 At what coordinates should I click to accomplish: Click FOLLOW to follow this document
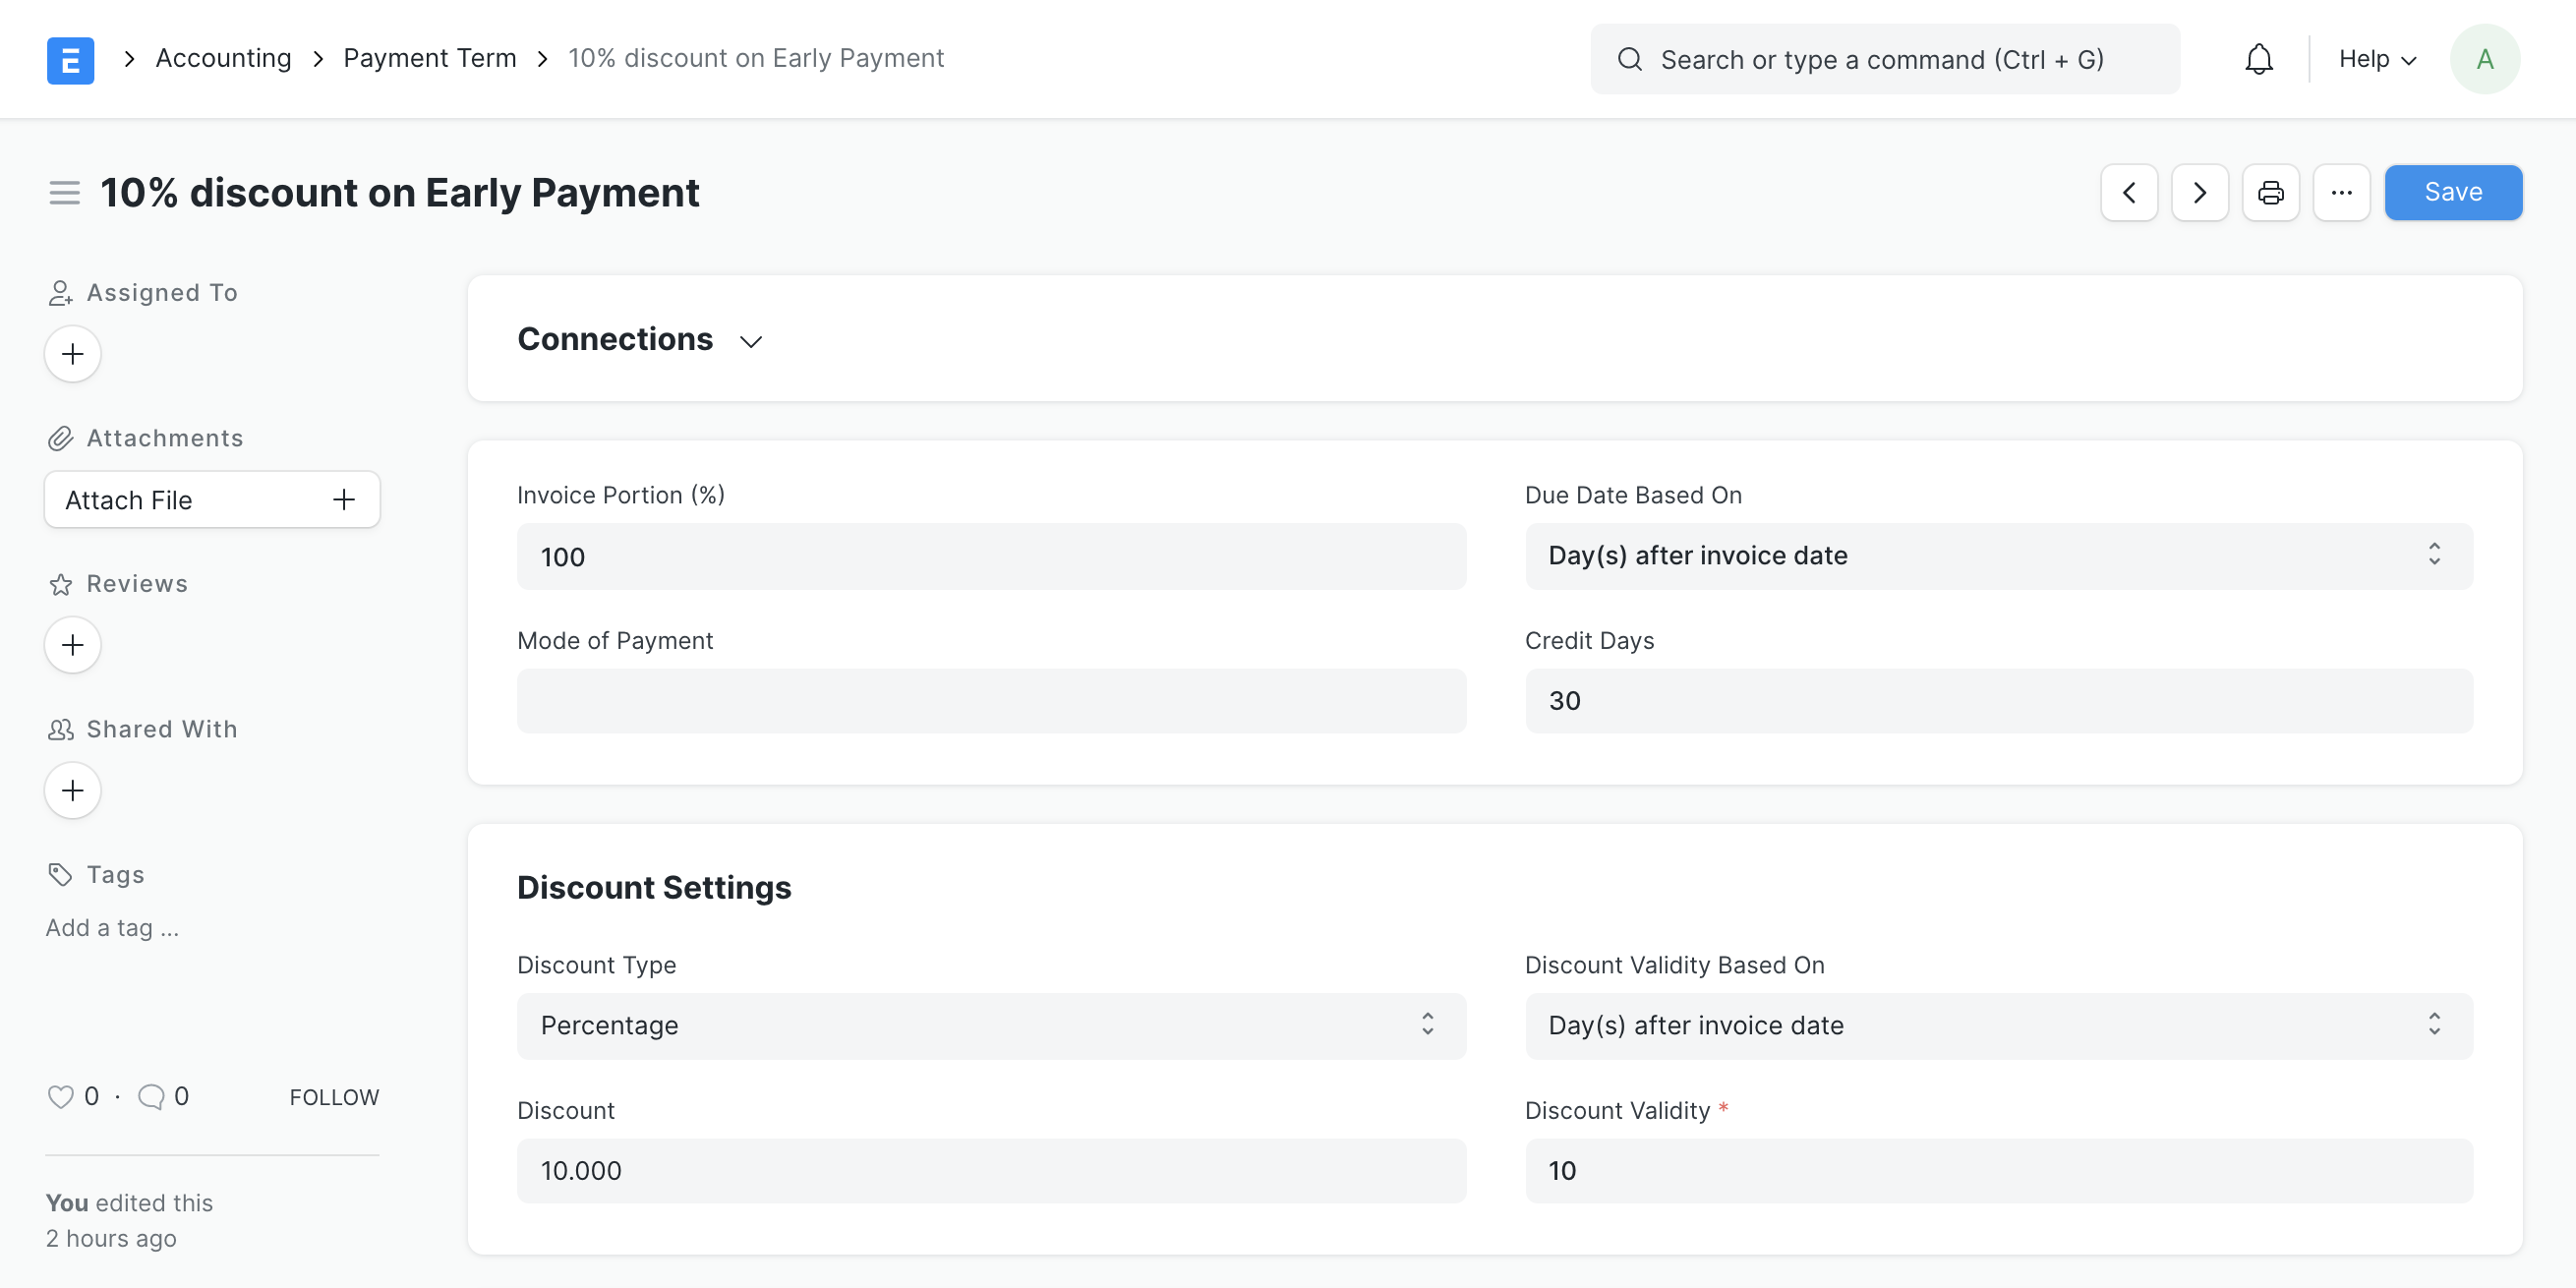pos(333,1096)
